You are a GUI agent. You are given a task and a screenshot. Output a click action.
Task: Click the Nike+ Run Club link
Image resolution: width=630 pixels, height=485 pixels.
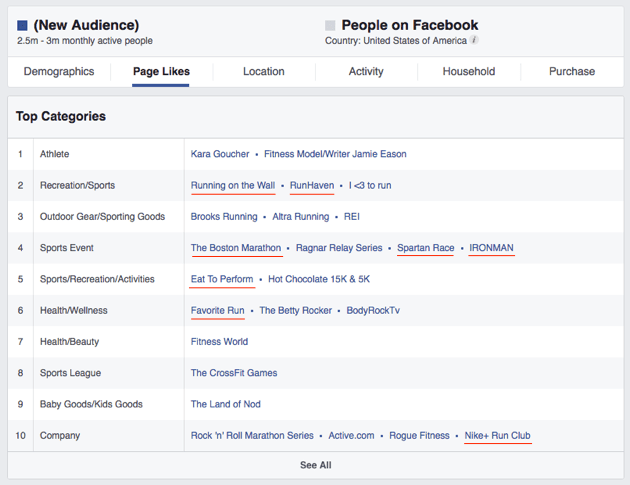pyautogui.click(x=497, y=435)
